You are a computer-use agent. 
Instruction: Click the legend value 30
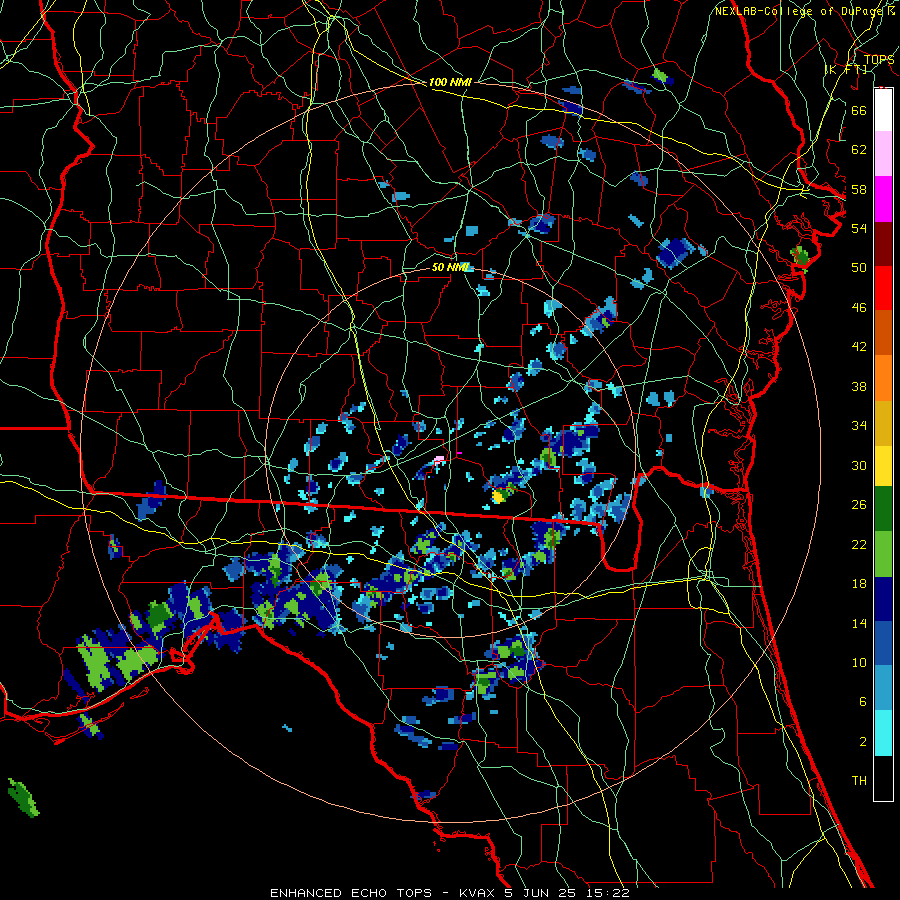[859, 465]
